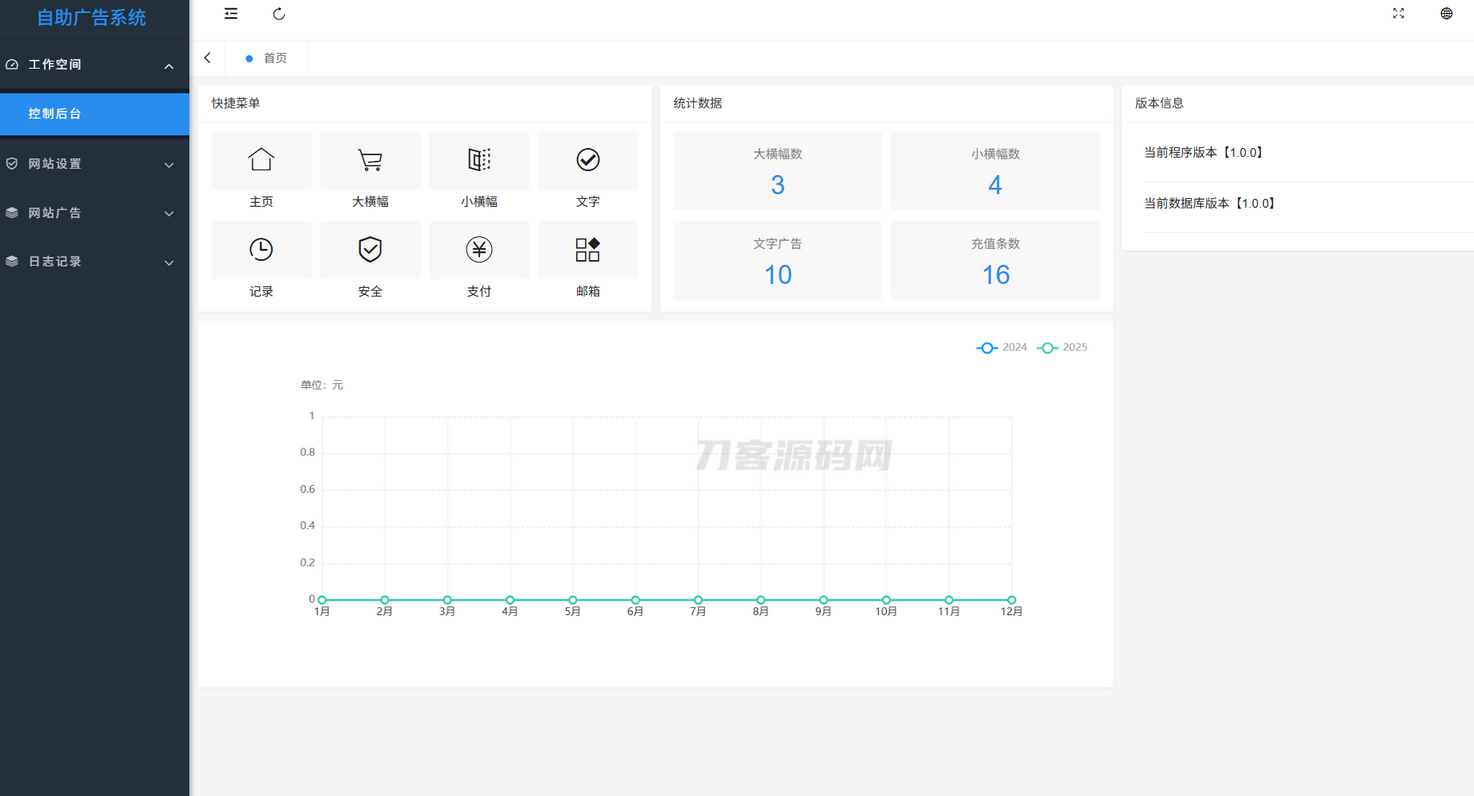Open the 大横幅 shopping cart shortcut
The width and height of the screenshot is (1474, 796).
370,160
